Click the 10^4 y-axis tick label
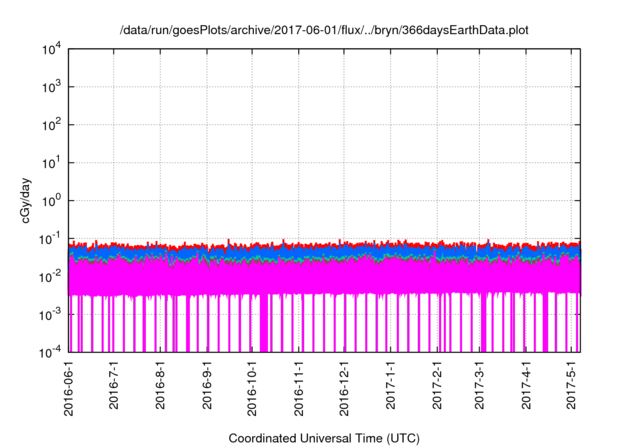The image size is (640, 448). pyautogui.click(x=51, y=50)
